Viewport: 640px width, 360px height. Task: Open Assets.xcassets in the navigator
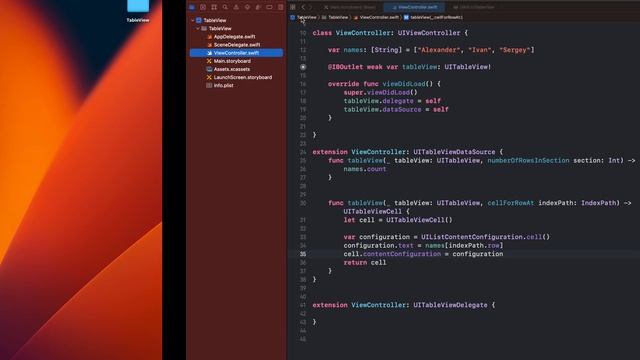click(231, 69)
